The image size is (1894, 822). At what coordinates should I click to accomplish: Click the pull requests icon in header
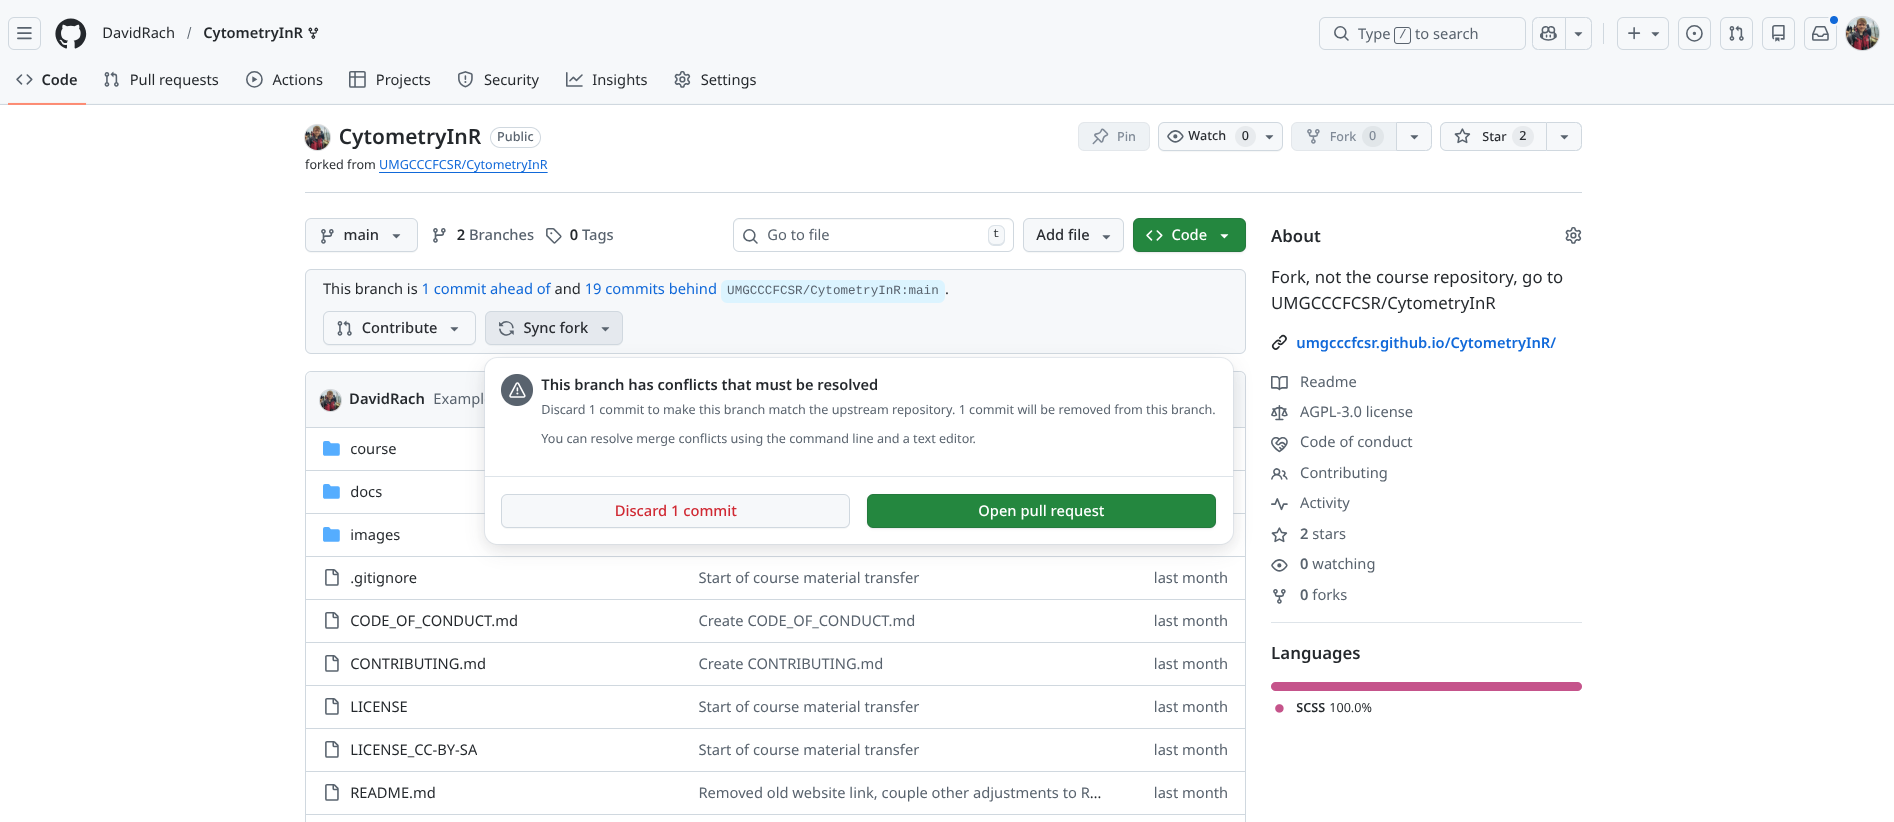coord(1736,34)
